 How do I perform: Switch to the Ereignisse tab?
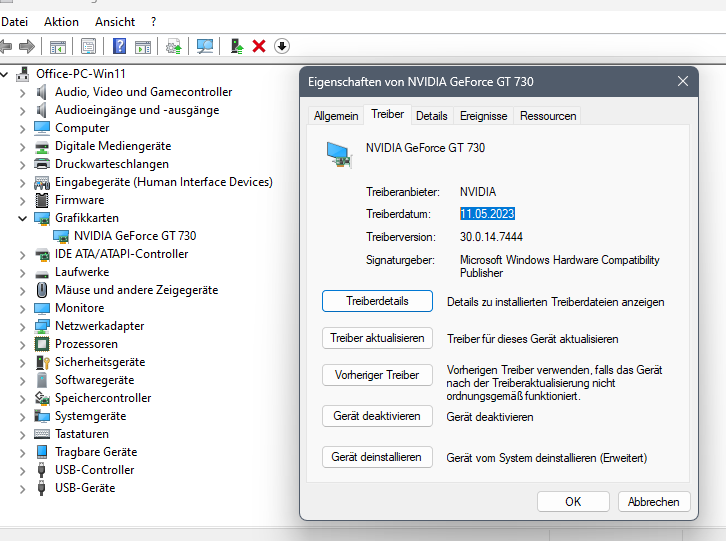tap(483, 116)
